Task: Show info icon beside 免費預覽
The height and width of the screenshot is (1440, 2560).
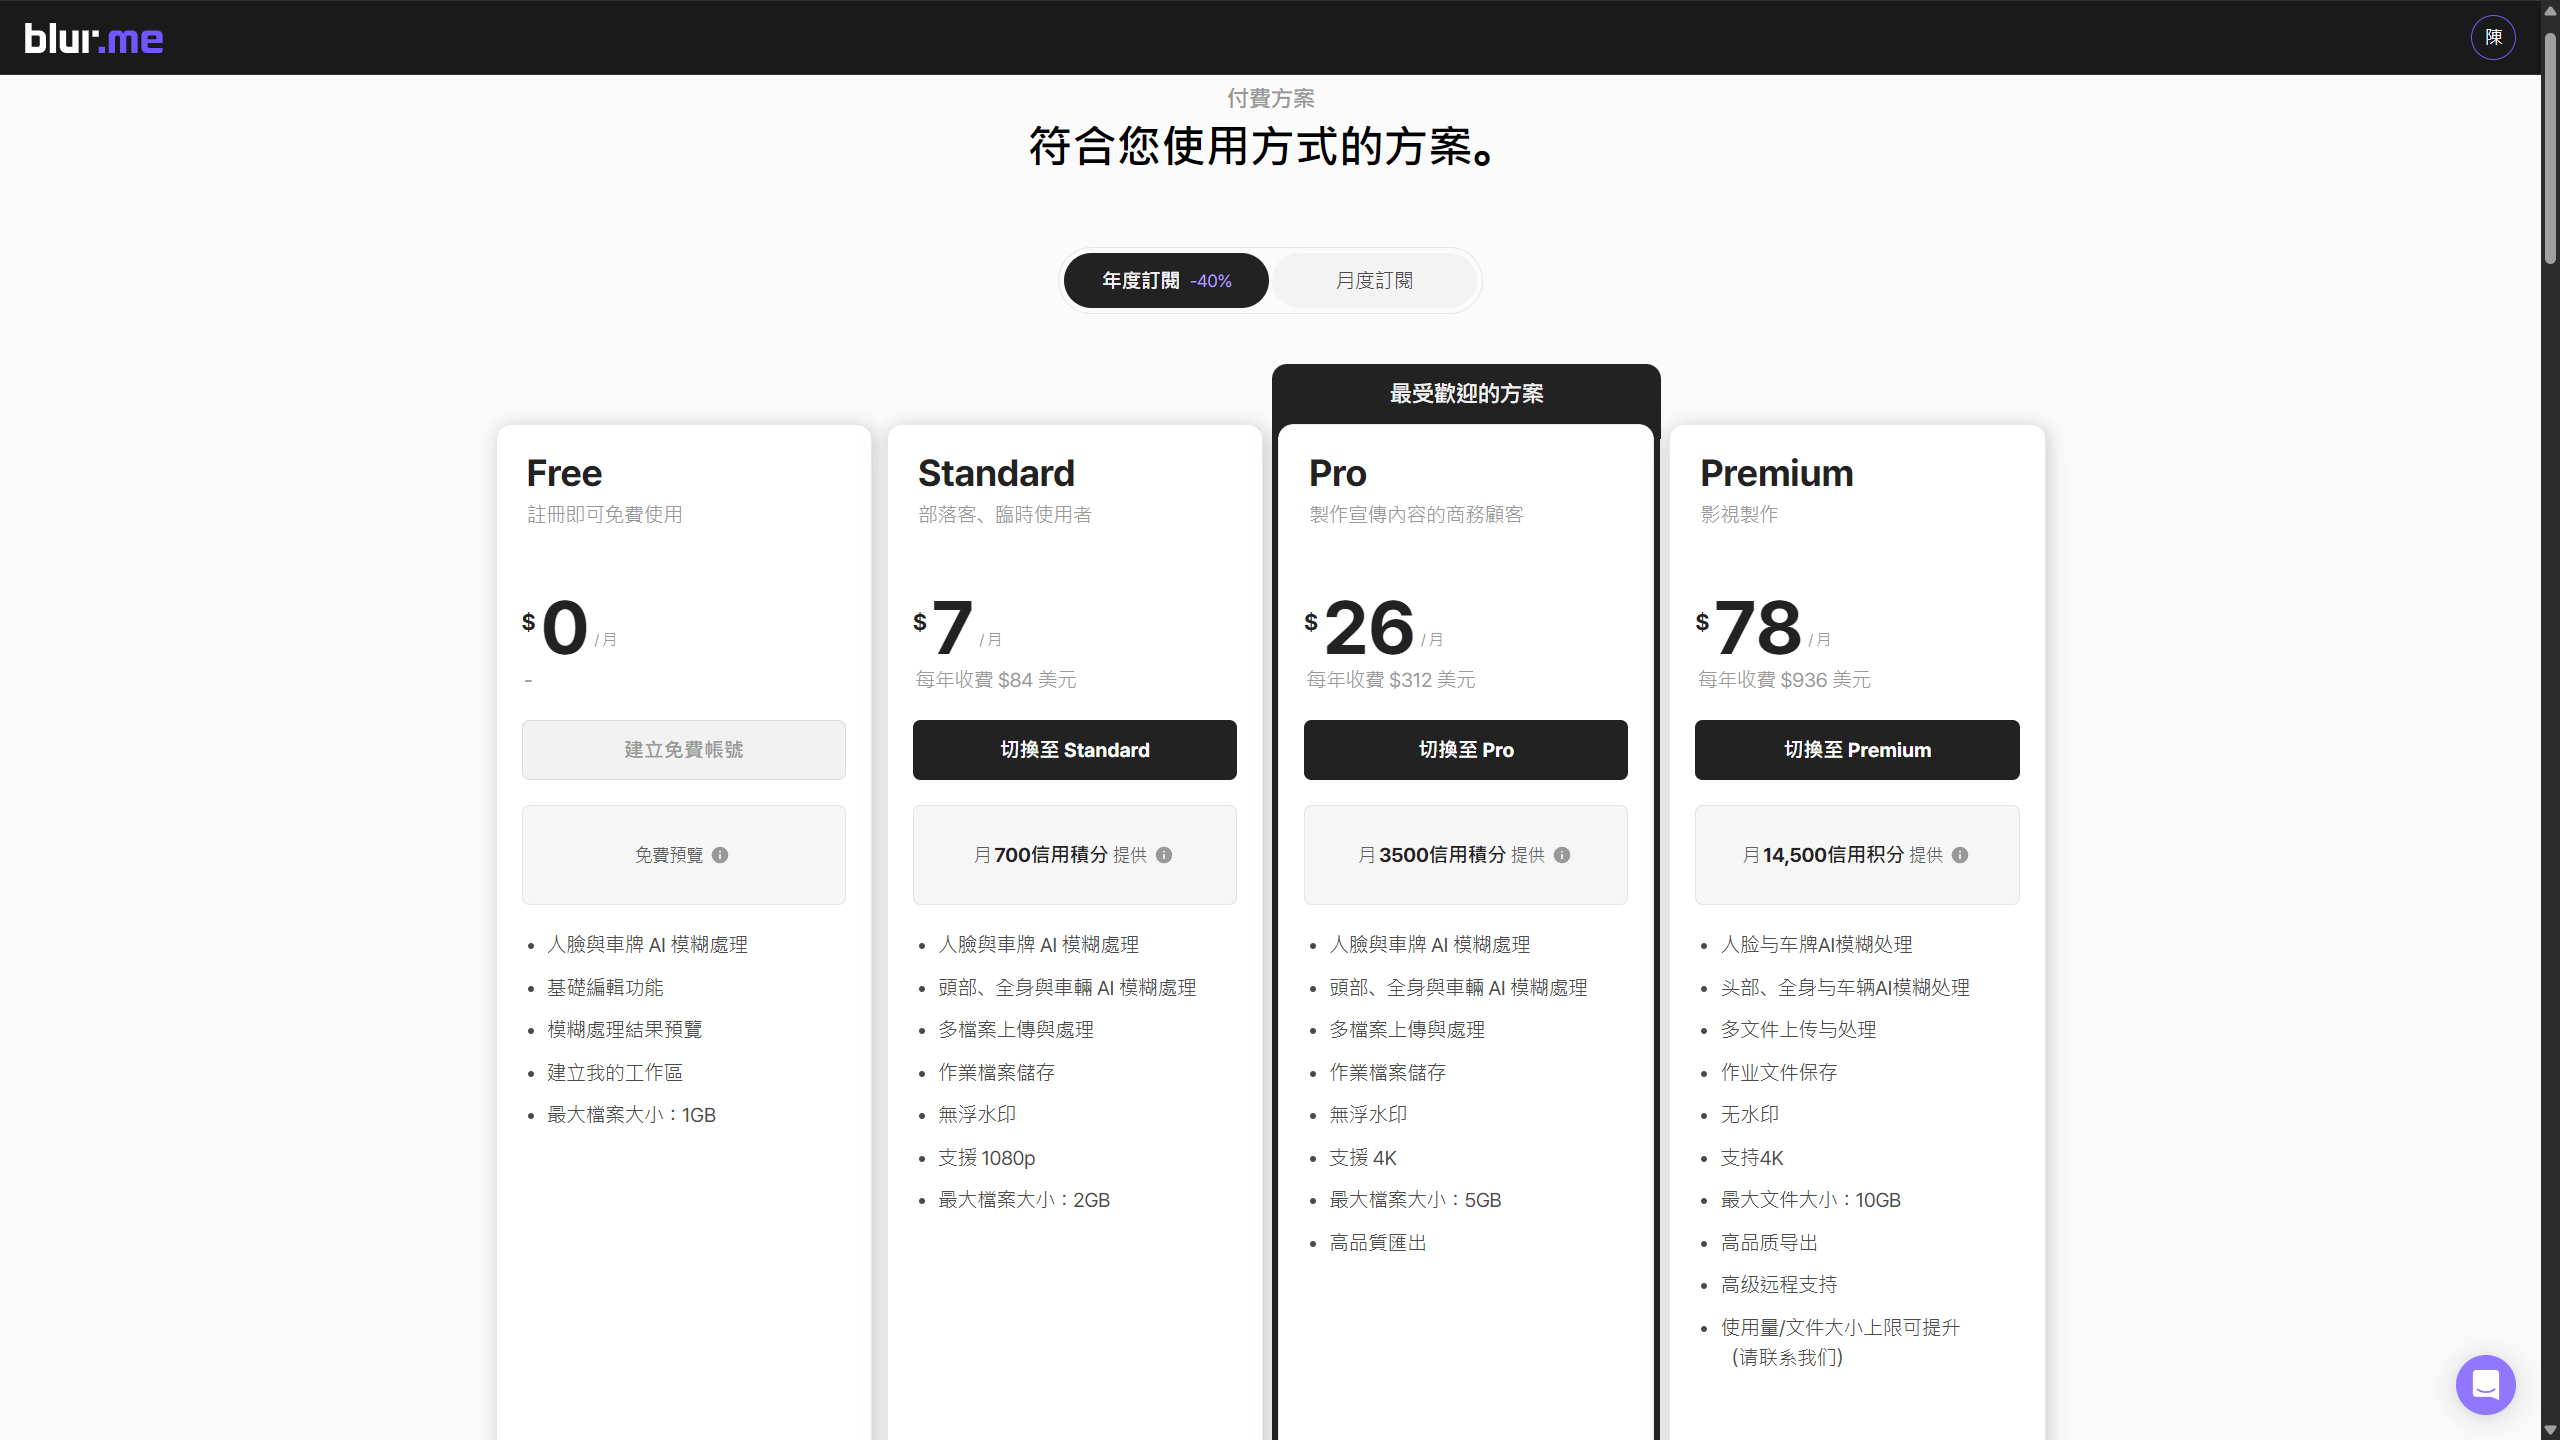Action: point(720,855)
